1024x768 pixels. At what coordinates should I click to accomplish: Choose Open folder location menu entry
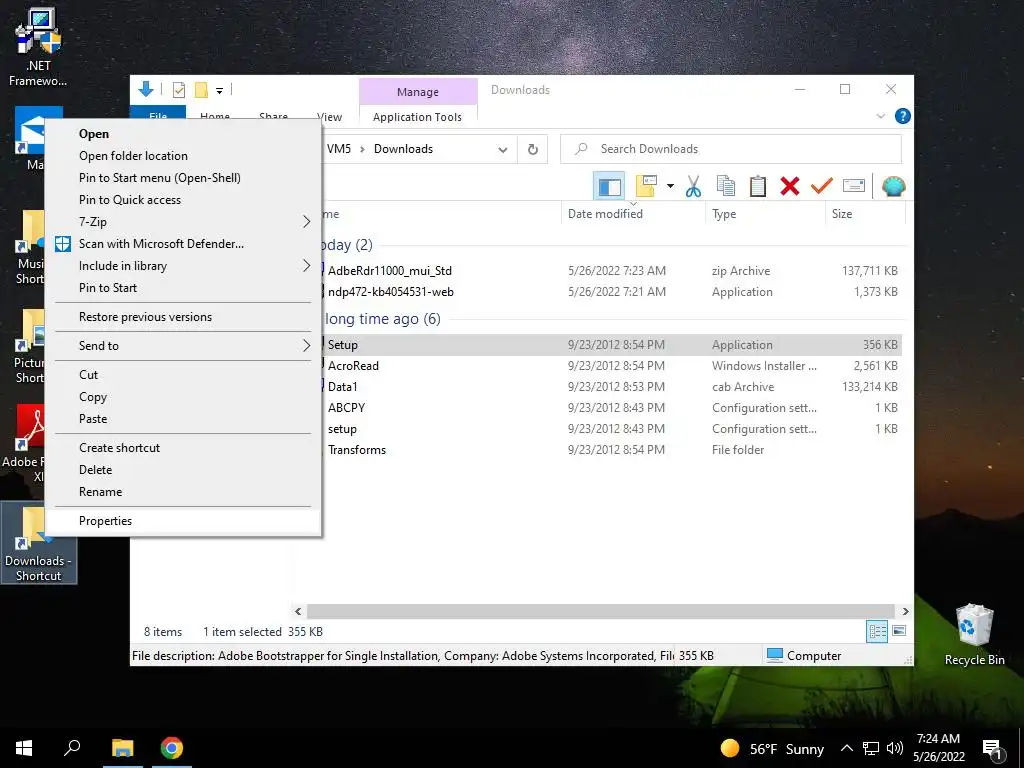184,155
